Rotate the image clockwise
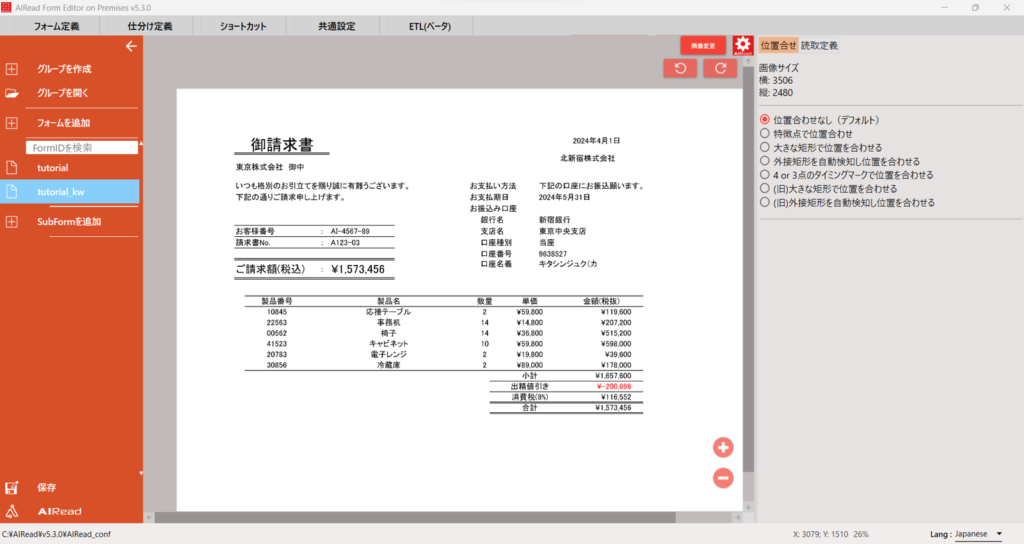Viewport: 1024px width, 544px height. point(720,68)
